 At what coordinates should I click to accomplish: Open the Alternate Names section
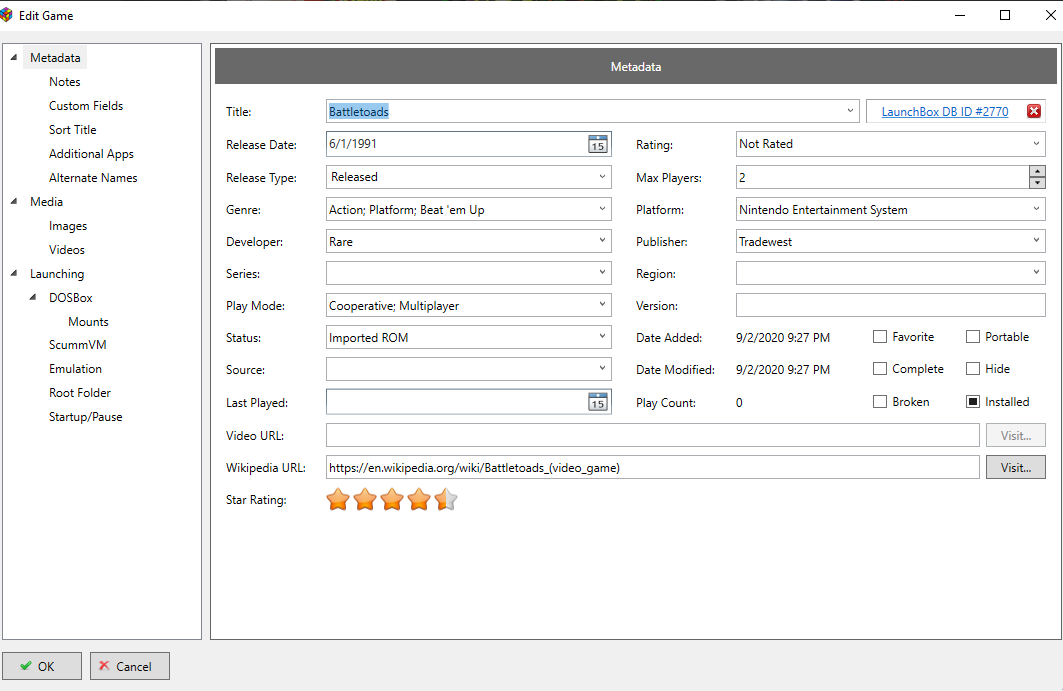[x=93, y=178]
